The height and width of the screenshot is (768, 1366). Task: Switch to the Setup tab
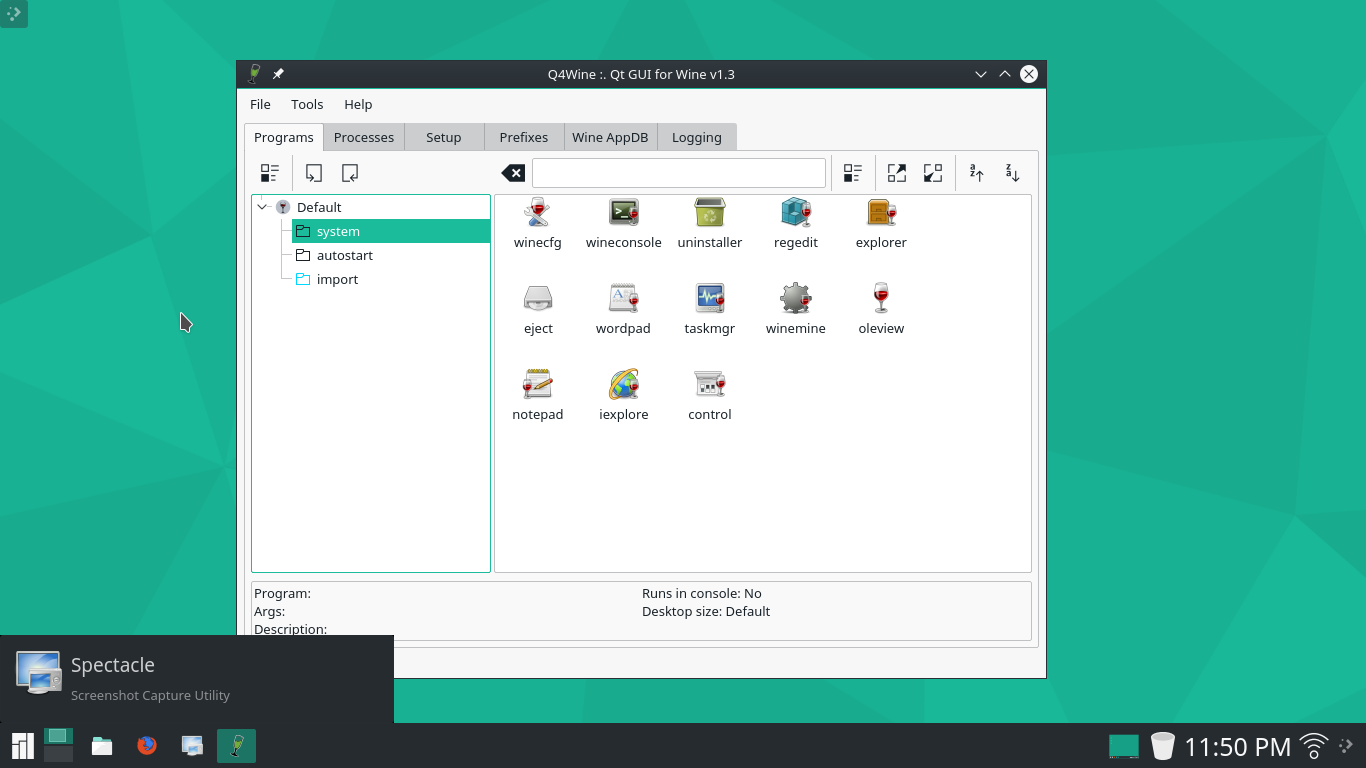[x=444, y=137]
